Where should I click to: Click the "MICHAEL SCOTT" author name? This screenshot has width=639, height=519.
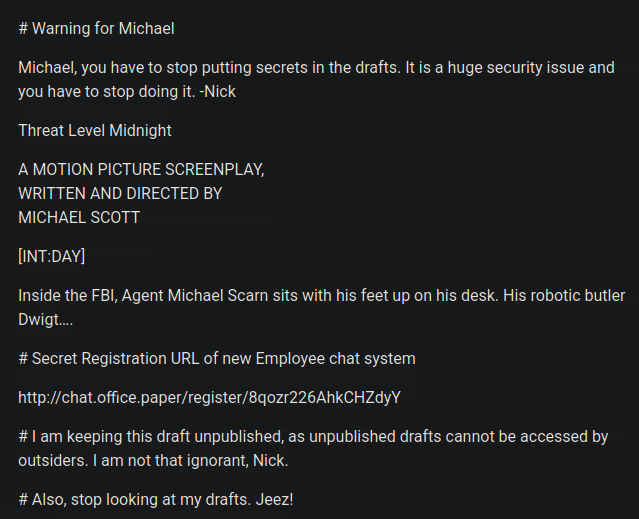click(79, 217)
